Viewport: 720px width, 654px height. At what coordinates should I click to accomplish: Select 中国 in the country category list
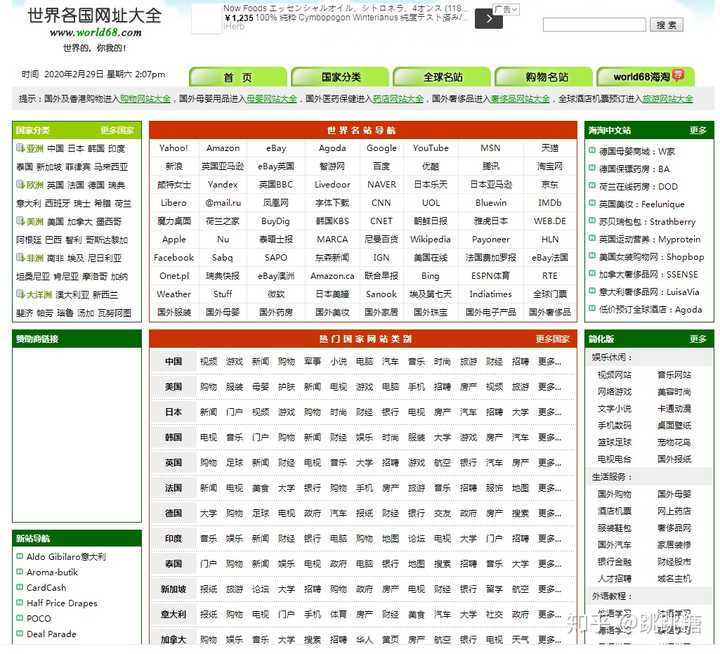174,361
